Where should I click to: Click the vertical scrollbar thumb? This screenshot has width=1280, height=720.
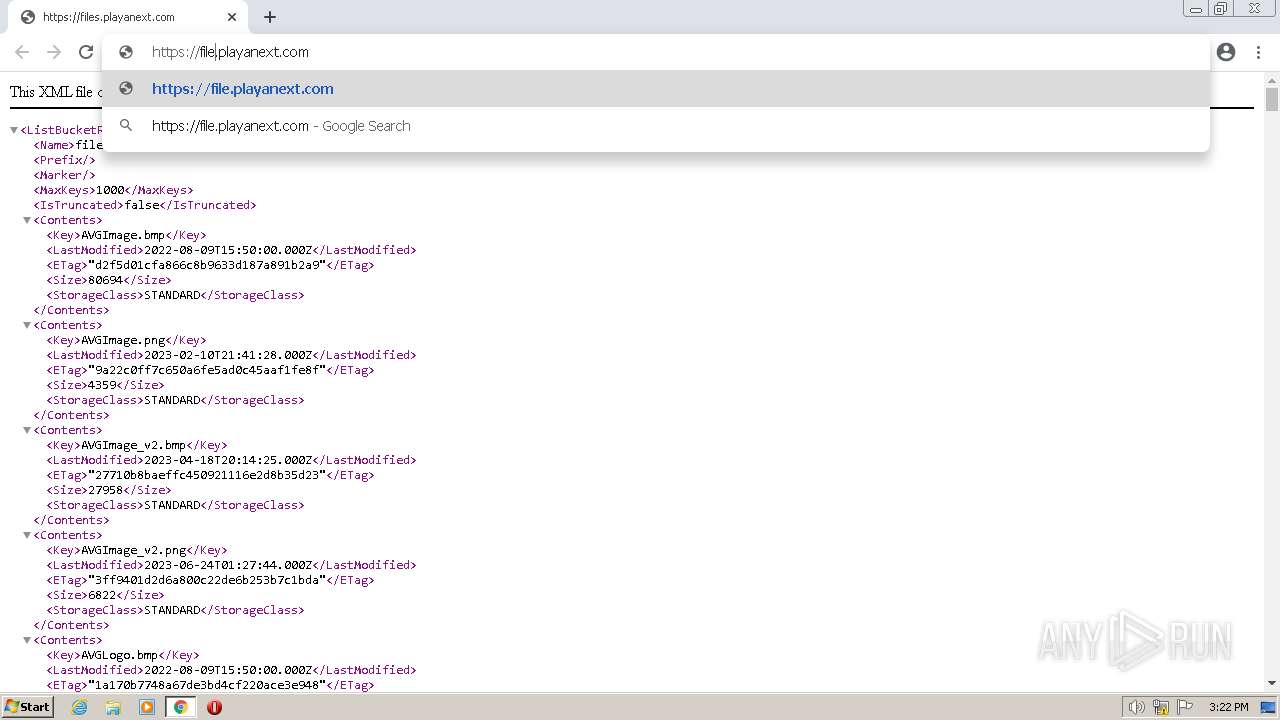click(x=1272, y=99)
